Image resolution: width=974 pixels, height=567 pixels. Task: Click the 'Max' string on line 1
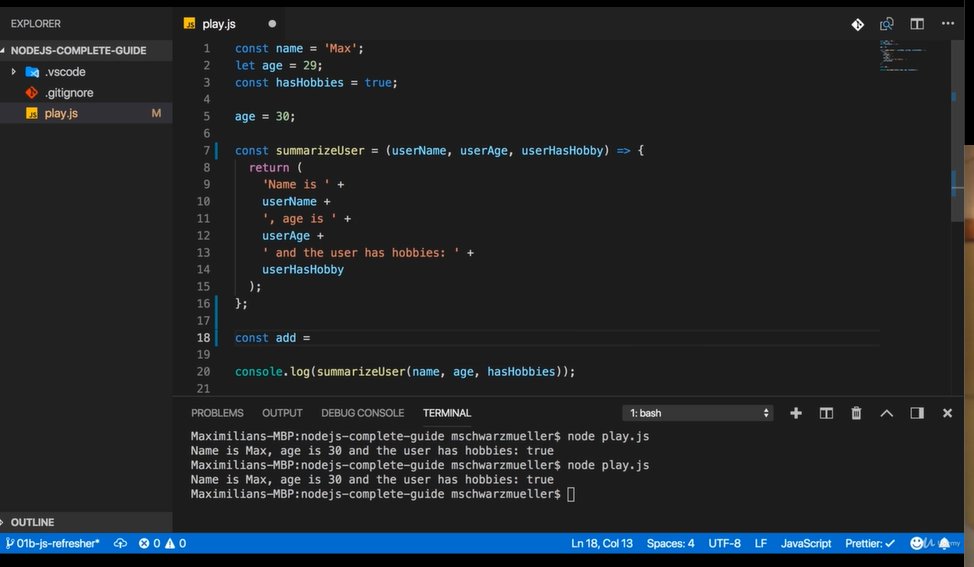pos(340,48)
